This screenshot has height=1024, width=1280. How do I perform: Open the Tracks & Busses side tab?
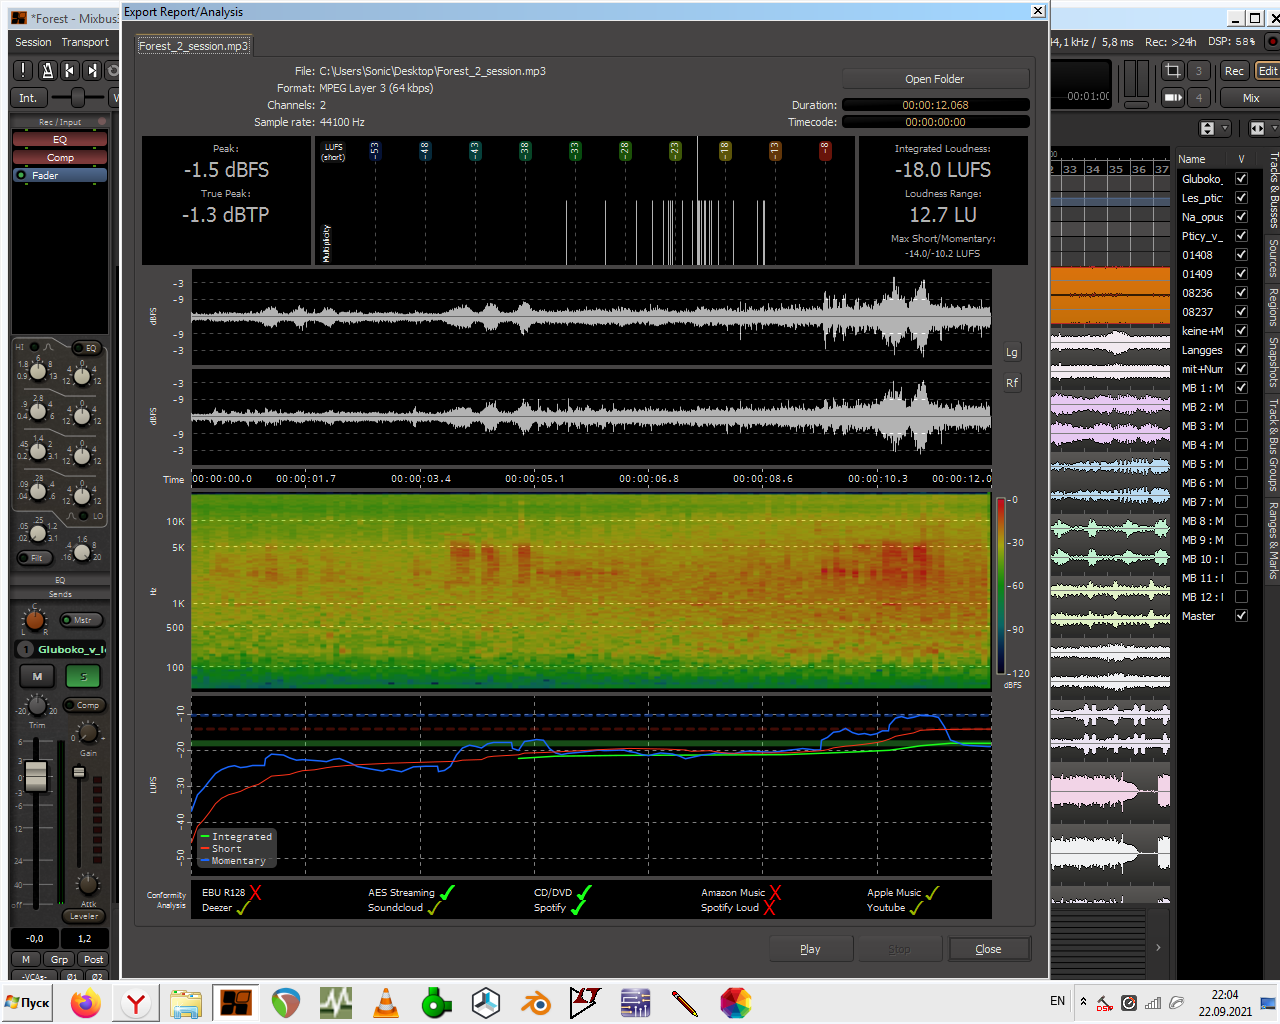[x=1273, y=190]
